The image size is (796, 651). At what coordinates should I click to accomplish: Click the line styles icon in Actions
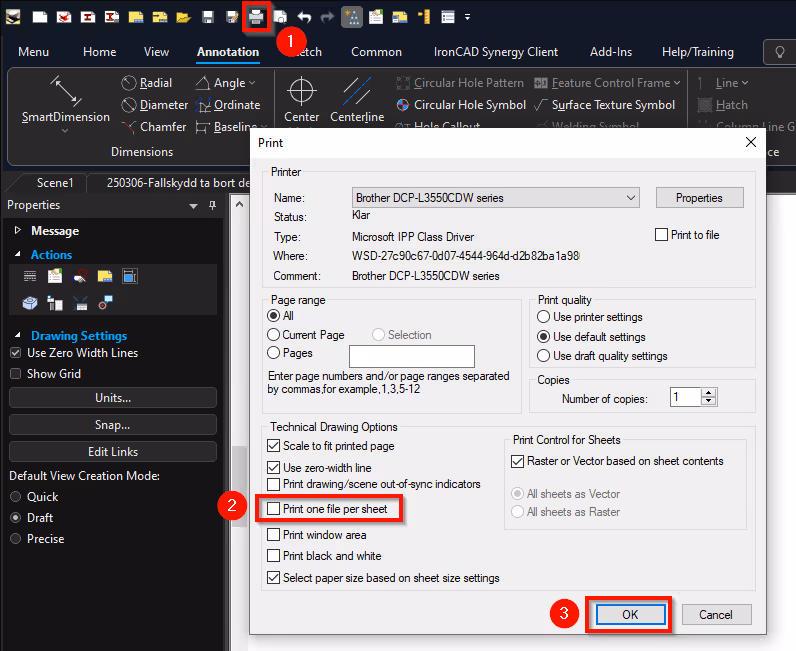click(x=30, y=276)
